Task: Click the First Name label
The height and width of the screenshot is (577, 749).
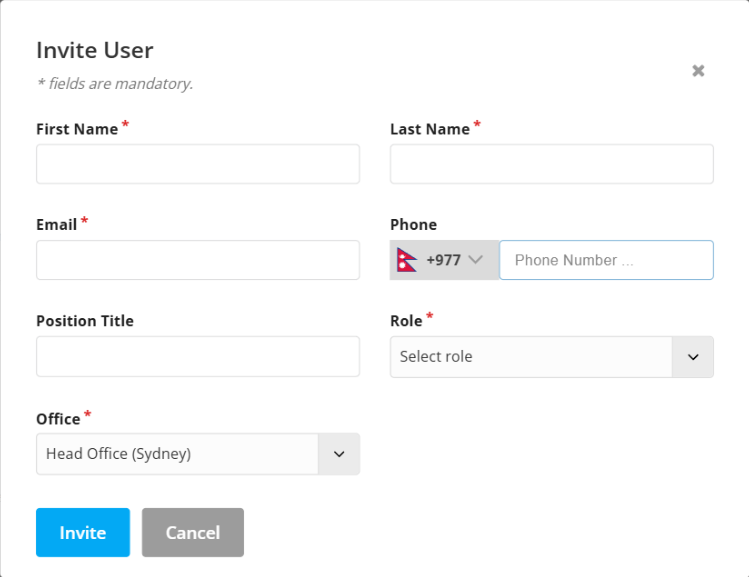Action: pos(77,129)
